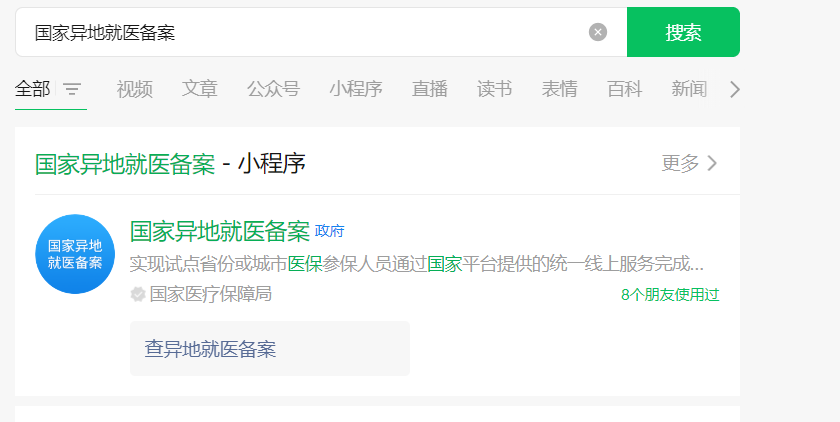Image resolution: width=840 pixels, height=422 pixels.
Task: Expand more tabs with the right chevron
Action: tap(734, 89)
